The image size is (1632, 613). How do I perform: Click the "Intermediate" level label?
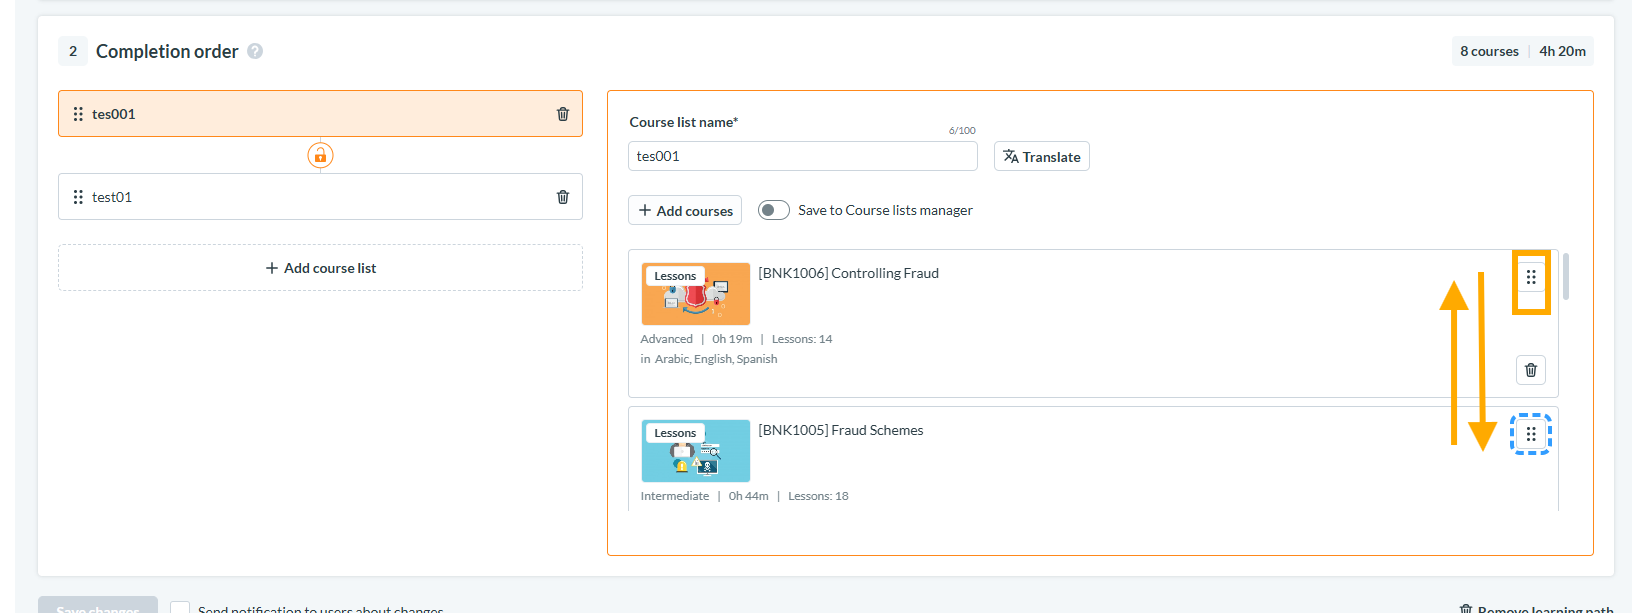[x=675, y=496]
